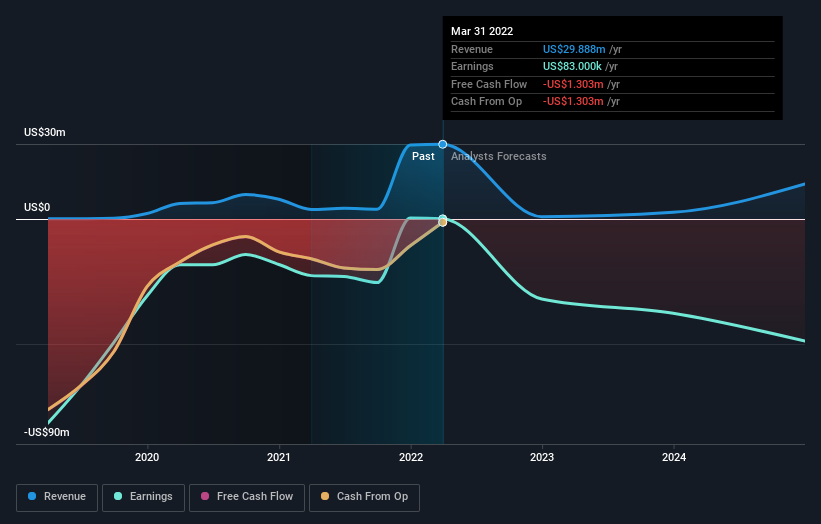
Task: Click the US$29.888m revenue value
Action: [574, 49]
